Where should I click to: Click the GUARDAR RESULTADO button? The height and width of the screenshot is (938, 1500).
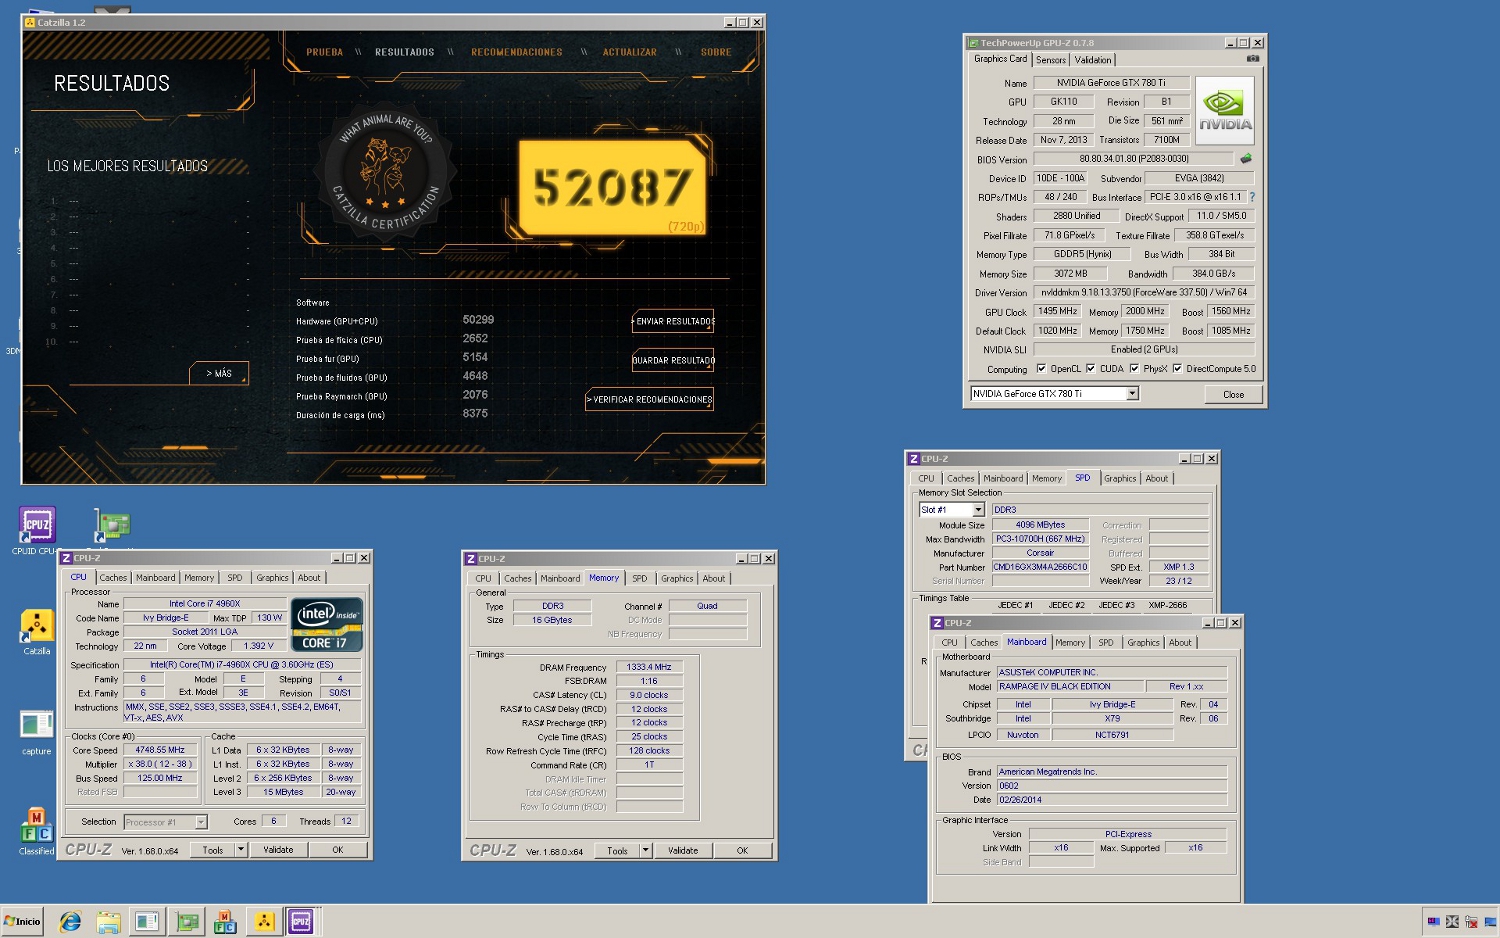point(674,360)
